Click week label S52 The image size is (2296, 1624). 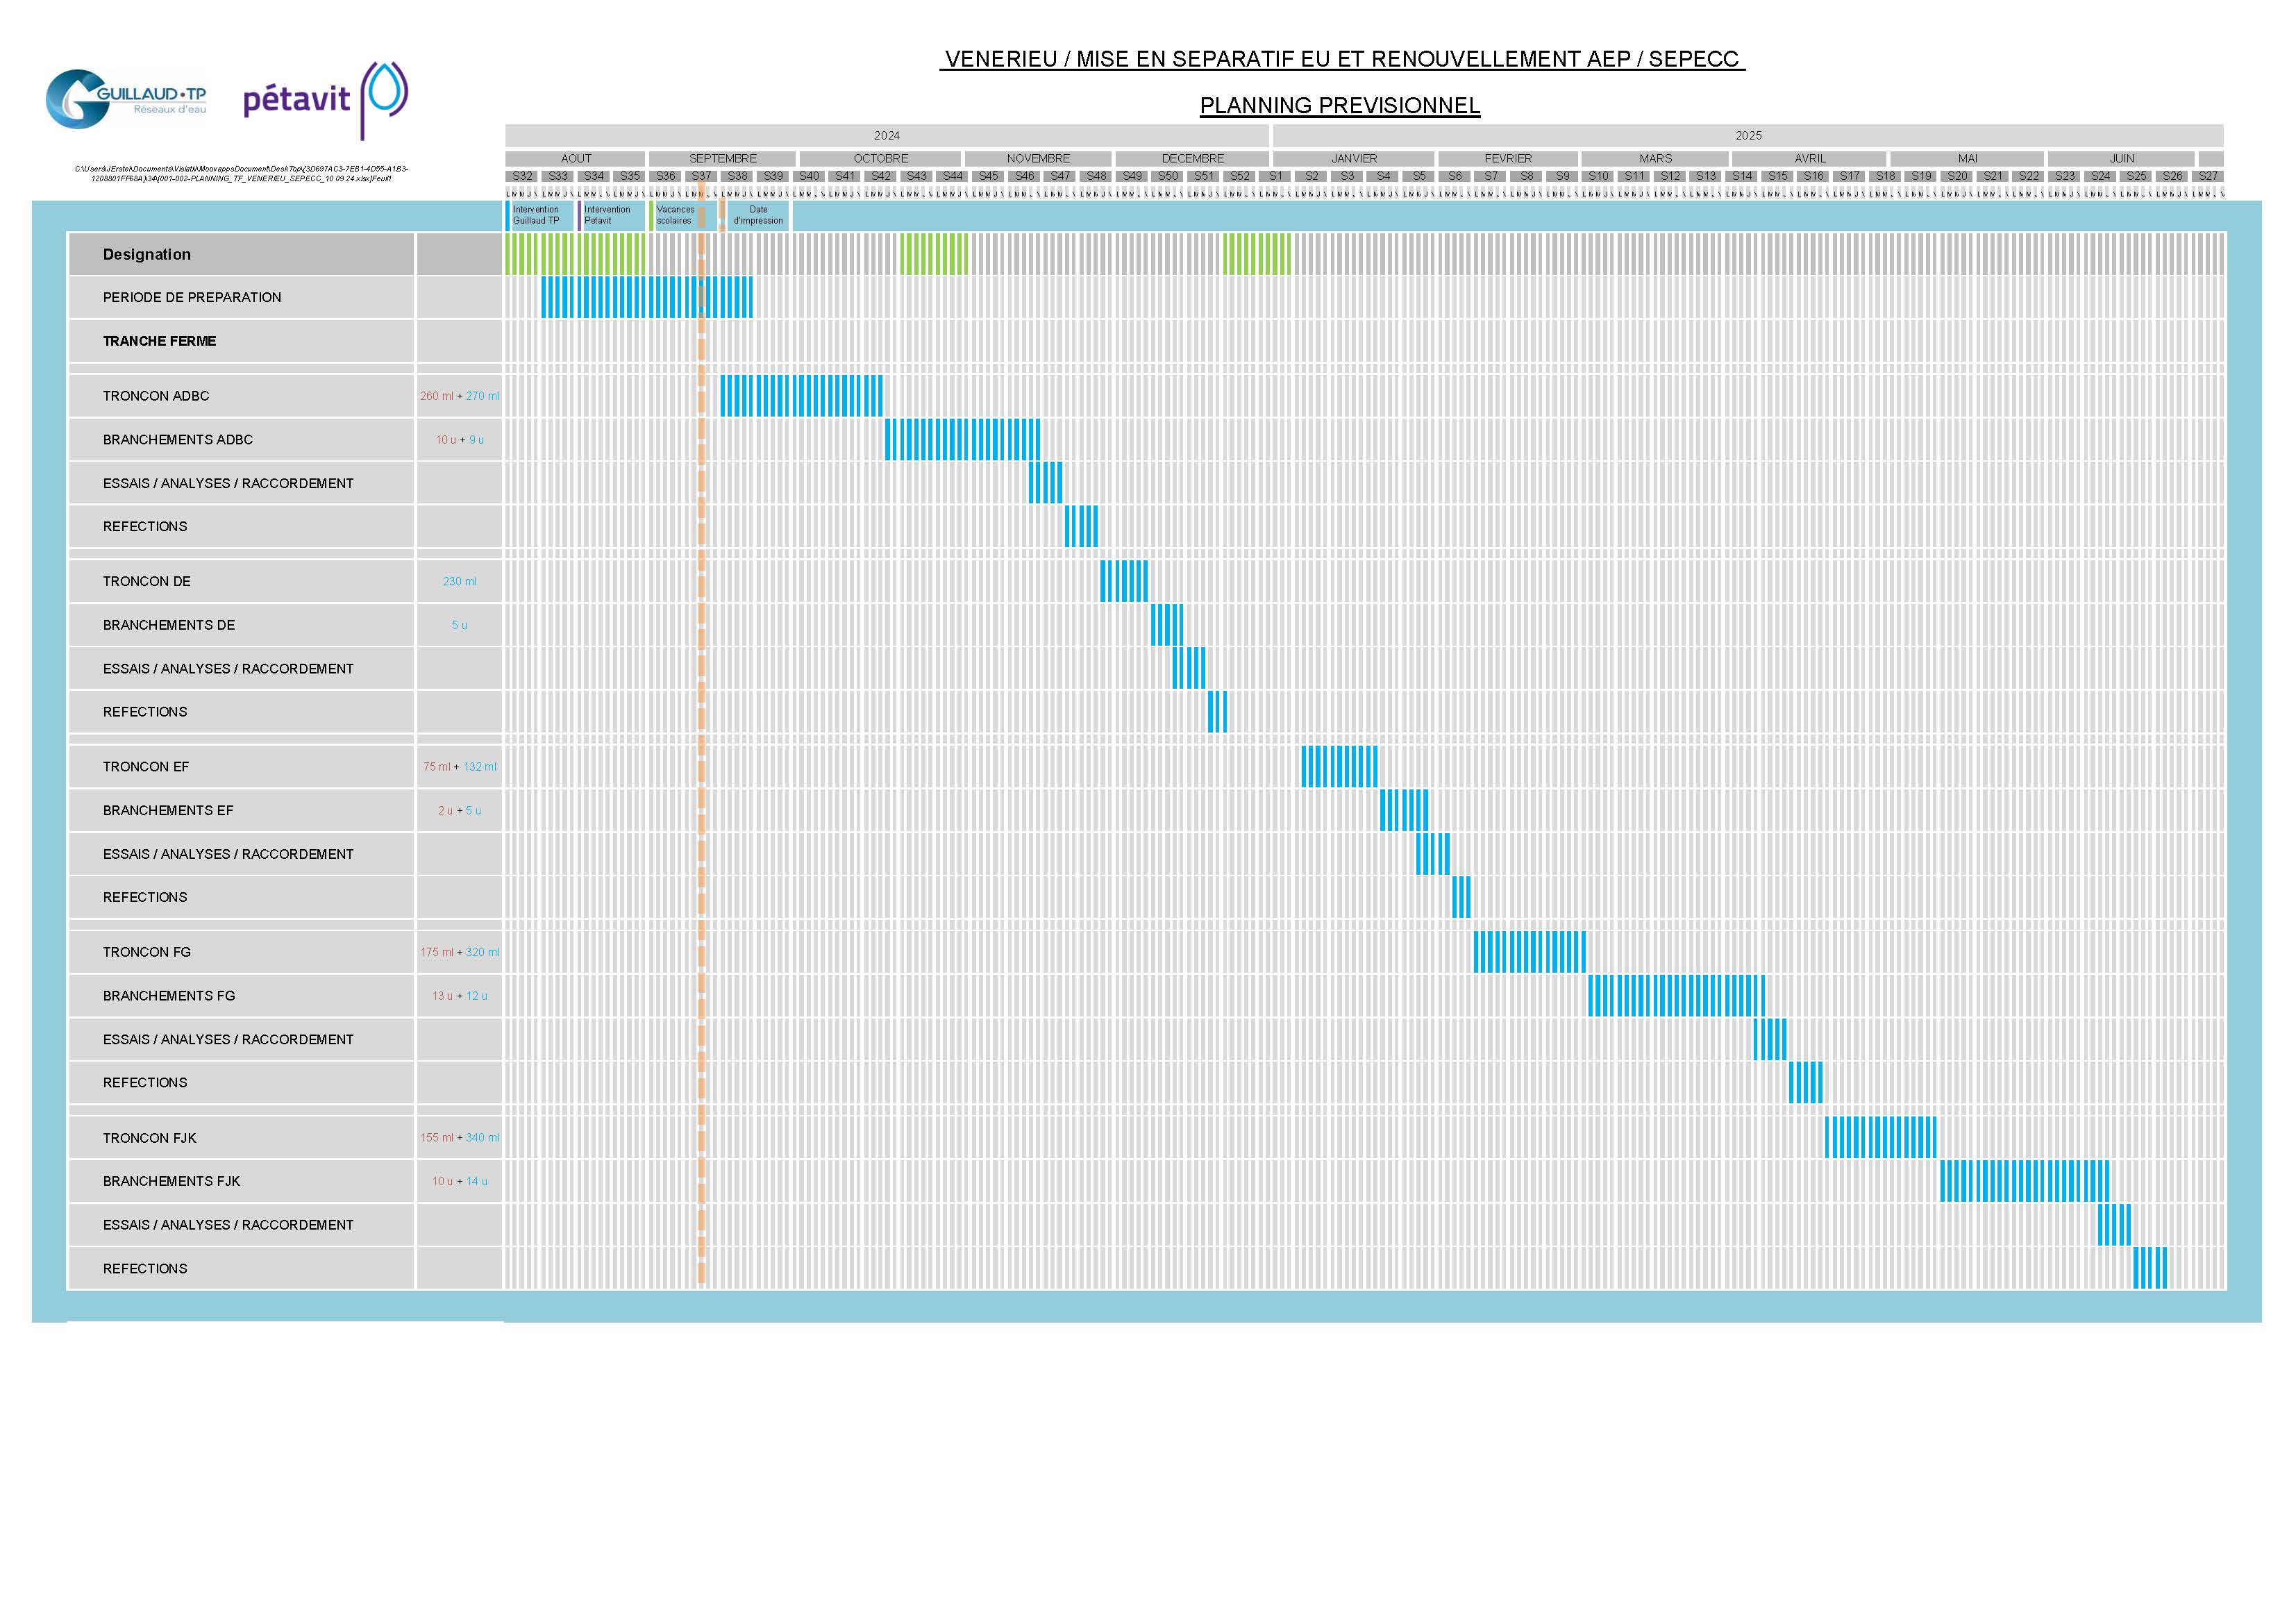(x=1239, y=176)
